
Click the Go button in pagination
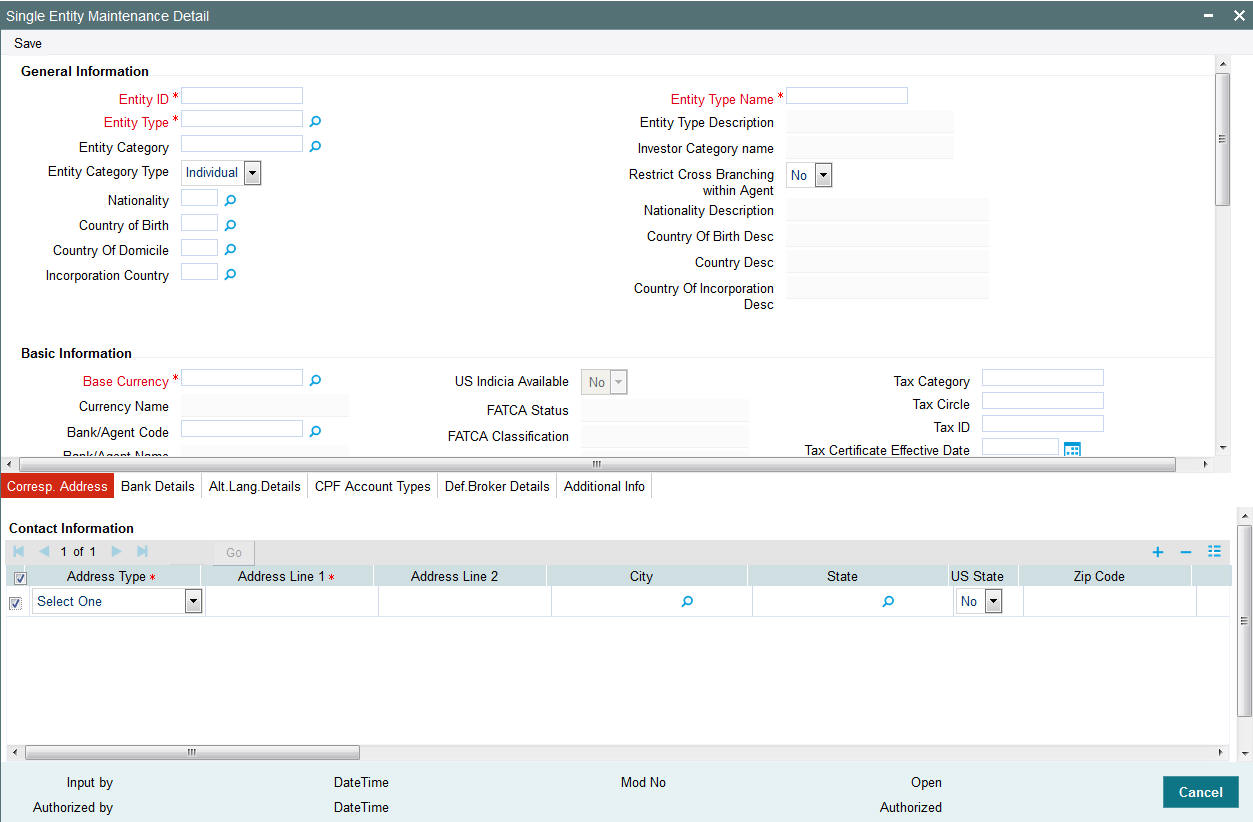click(x=234, y=552)
